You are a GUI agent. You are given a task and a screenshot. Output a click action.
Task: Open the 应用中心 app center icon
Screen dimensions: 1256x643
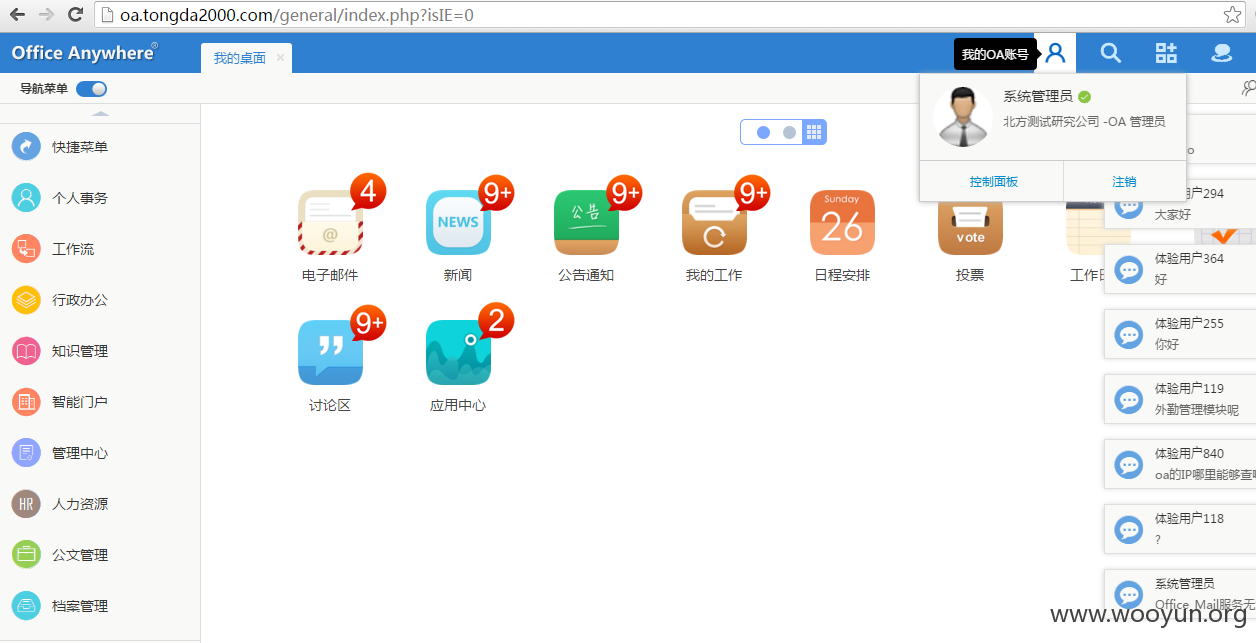[x=458, y=353]
